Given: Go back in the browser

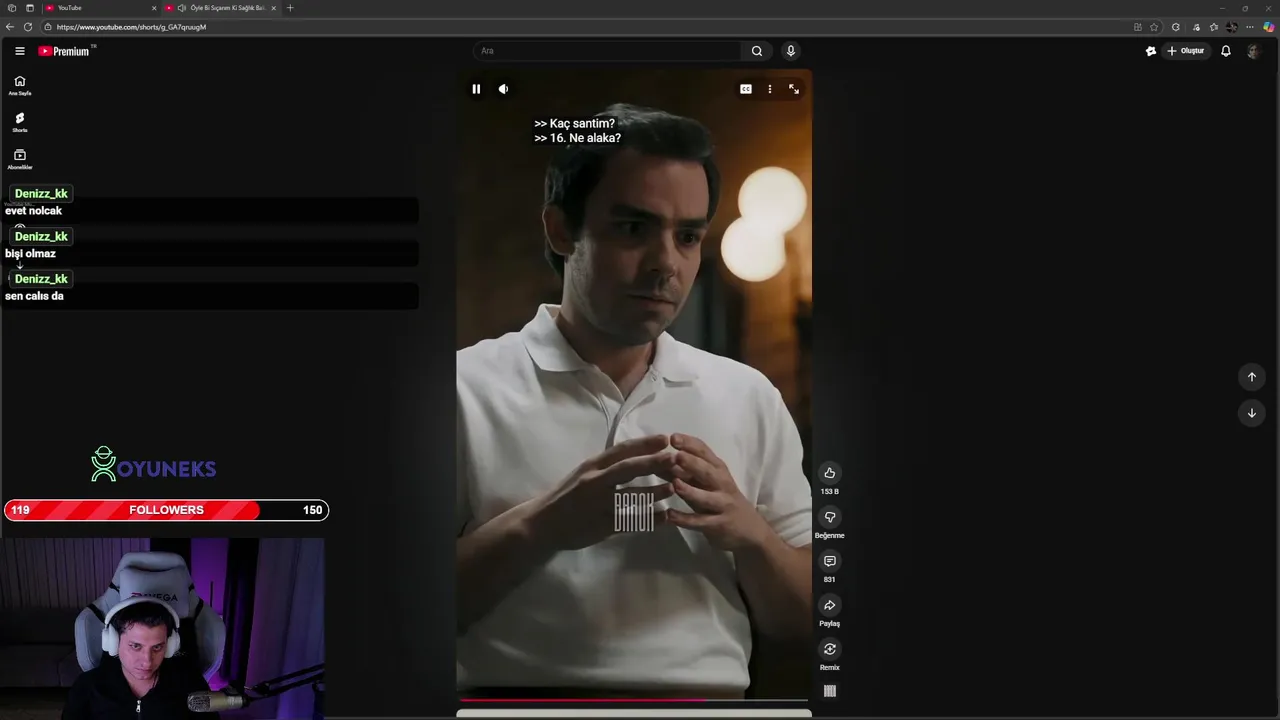Looking at the screenshot, I should (x=10, y=27).
